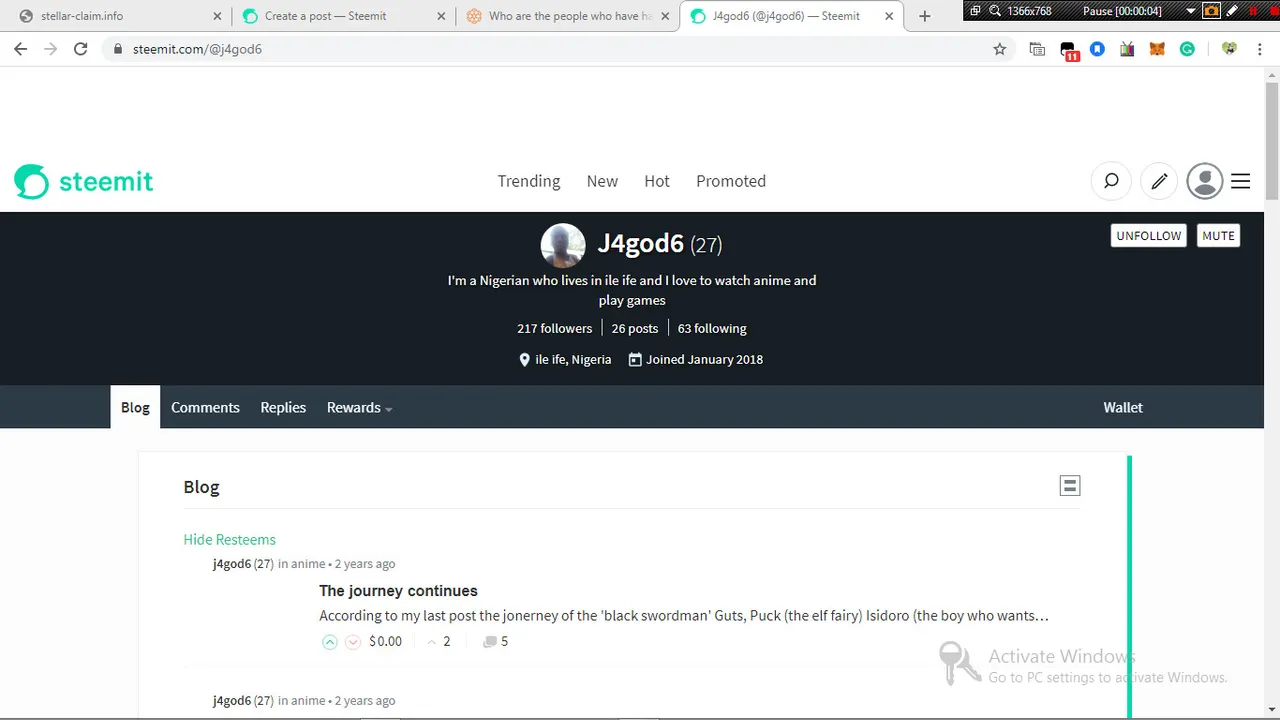
Task: Switch to the Blog tab
Action: [x=135, y=407]
